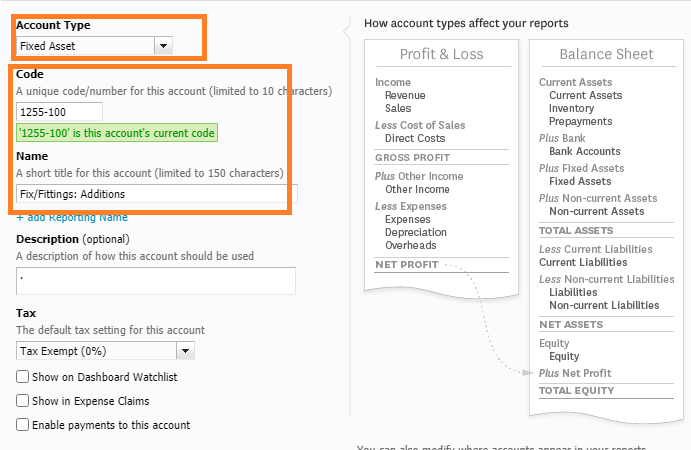Tick the Show in Expense Claims checkbox
Viewport: 691px width, 450px height.
pyautogui.click(x=22, y=401)
